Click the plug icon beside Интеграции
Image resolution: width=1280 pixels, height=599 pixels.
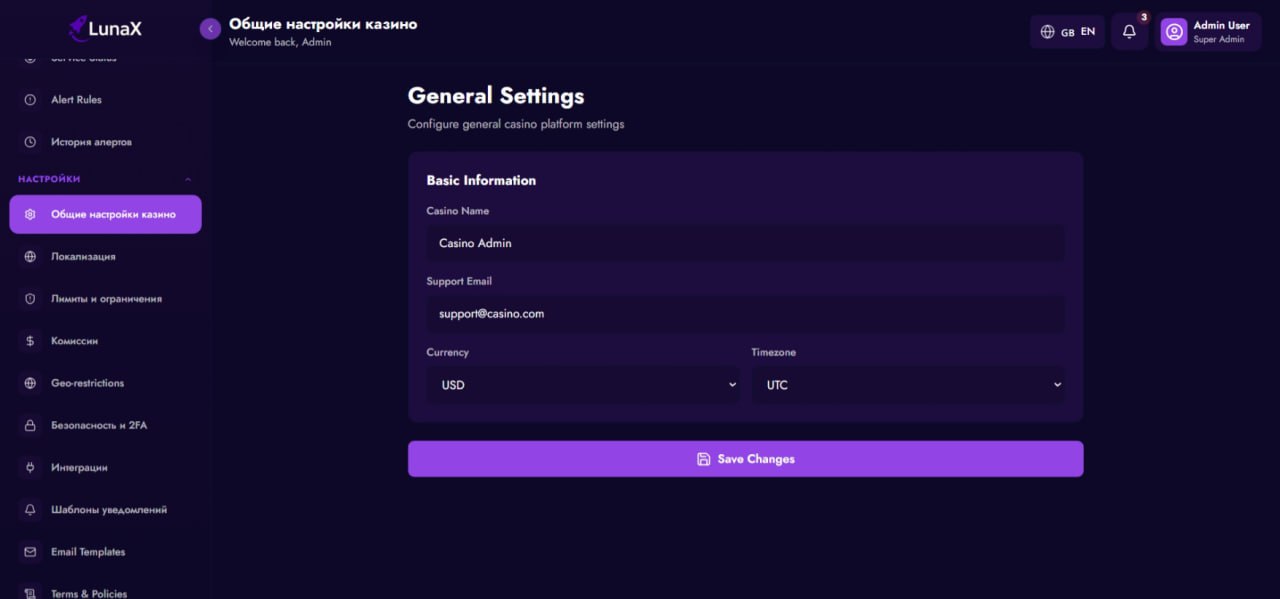pyautogui.click(x=30, y=467)
